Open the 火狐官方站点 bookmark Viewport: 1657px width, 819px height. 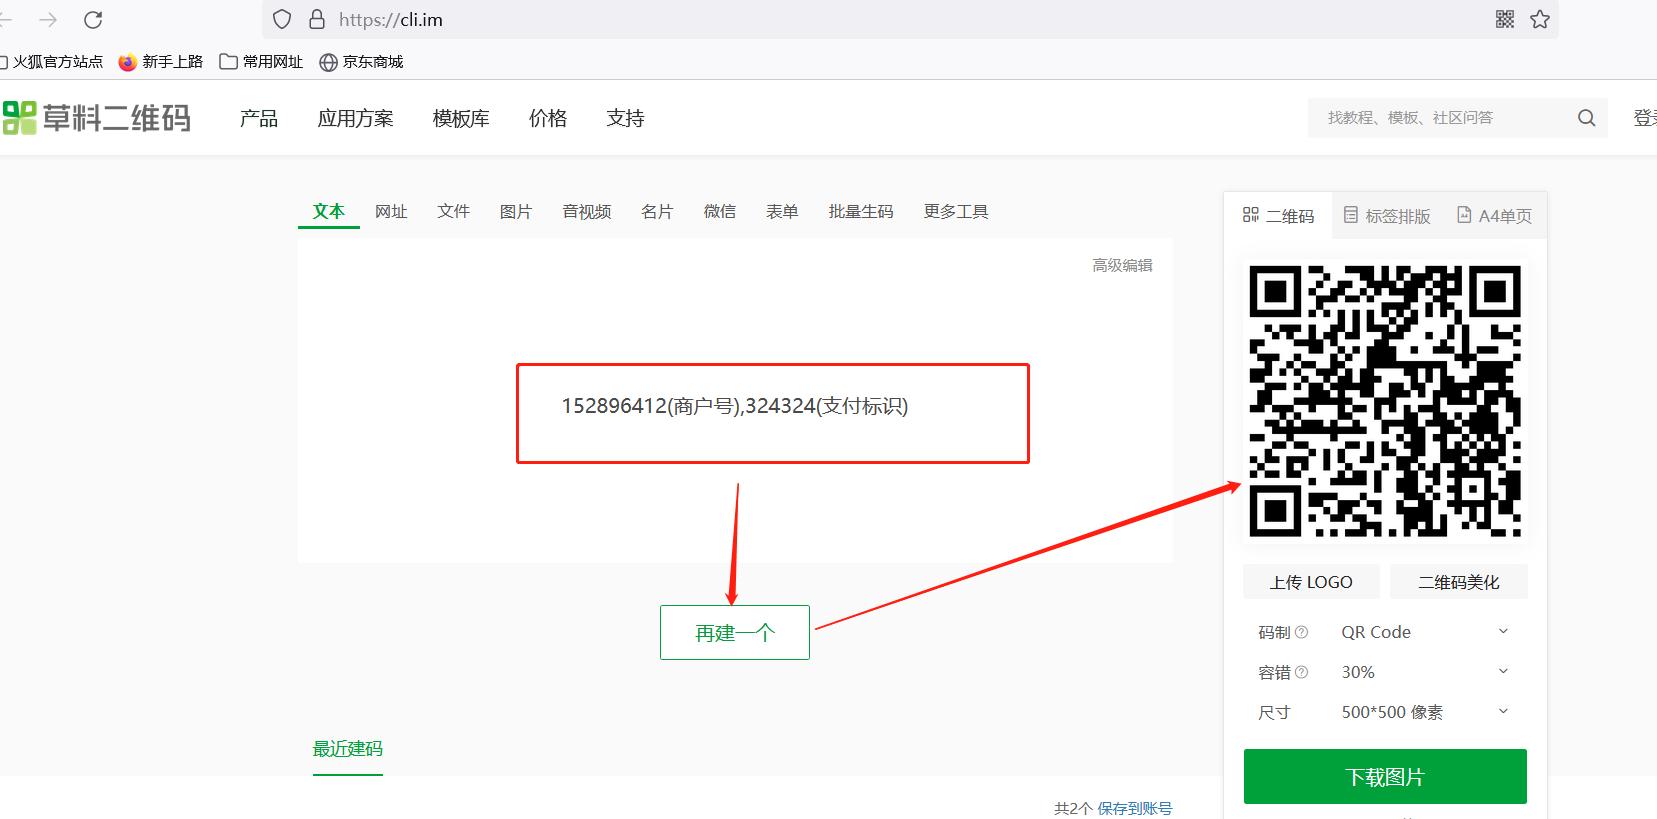pos(52,62)
